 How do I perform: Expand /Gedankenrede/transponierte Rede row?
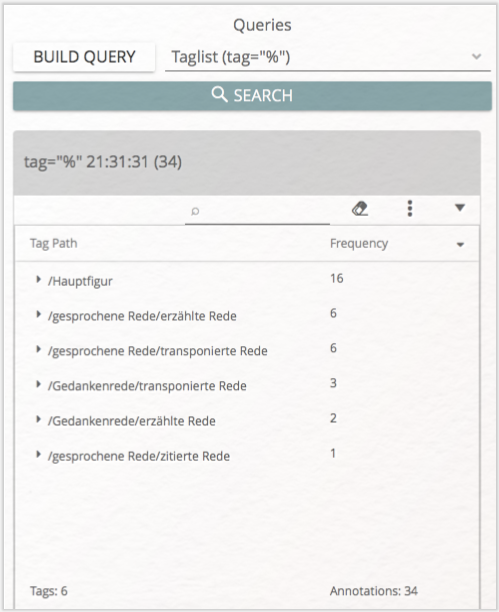(38, 384)
